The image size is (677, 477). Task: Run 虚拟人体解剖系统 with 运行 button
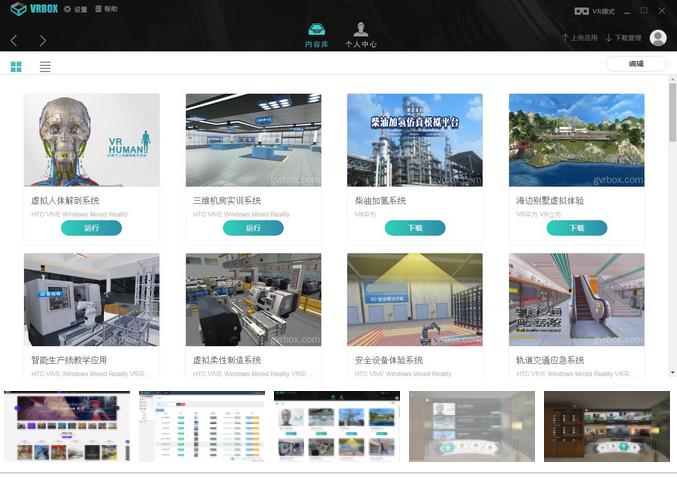91,228
